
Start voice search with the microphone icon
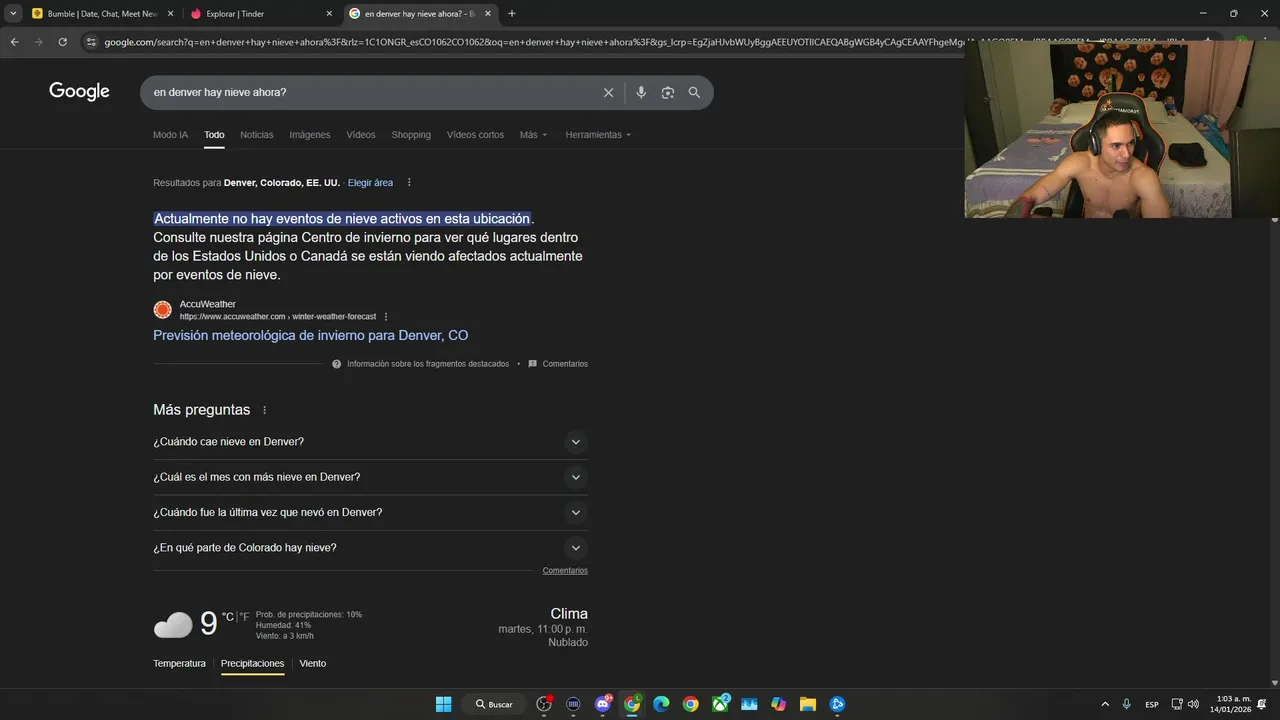641,92
